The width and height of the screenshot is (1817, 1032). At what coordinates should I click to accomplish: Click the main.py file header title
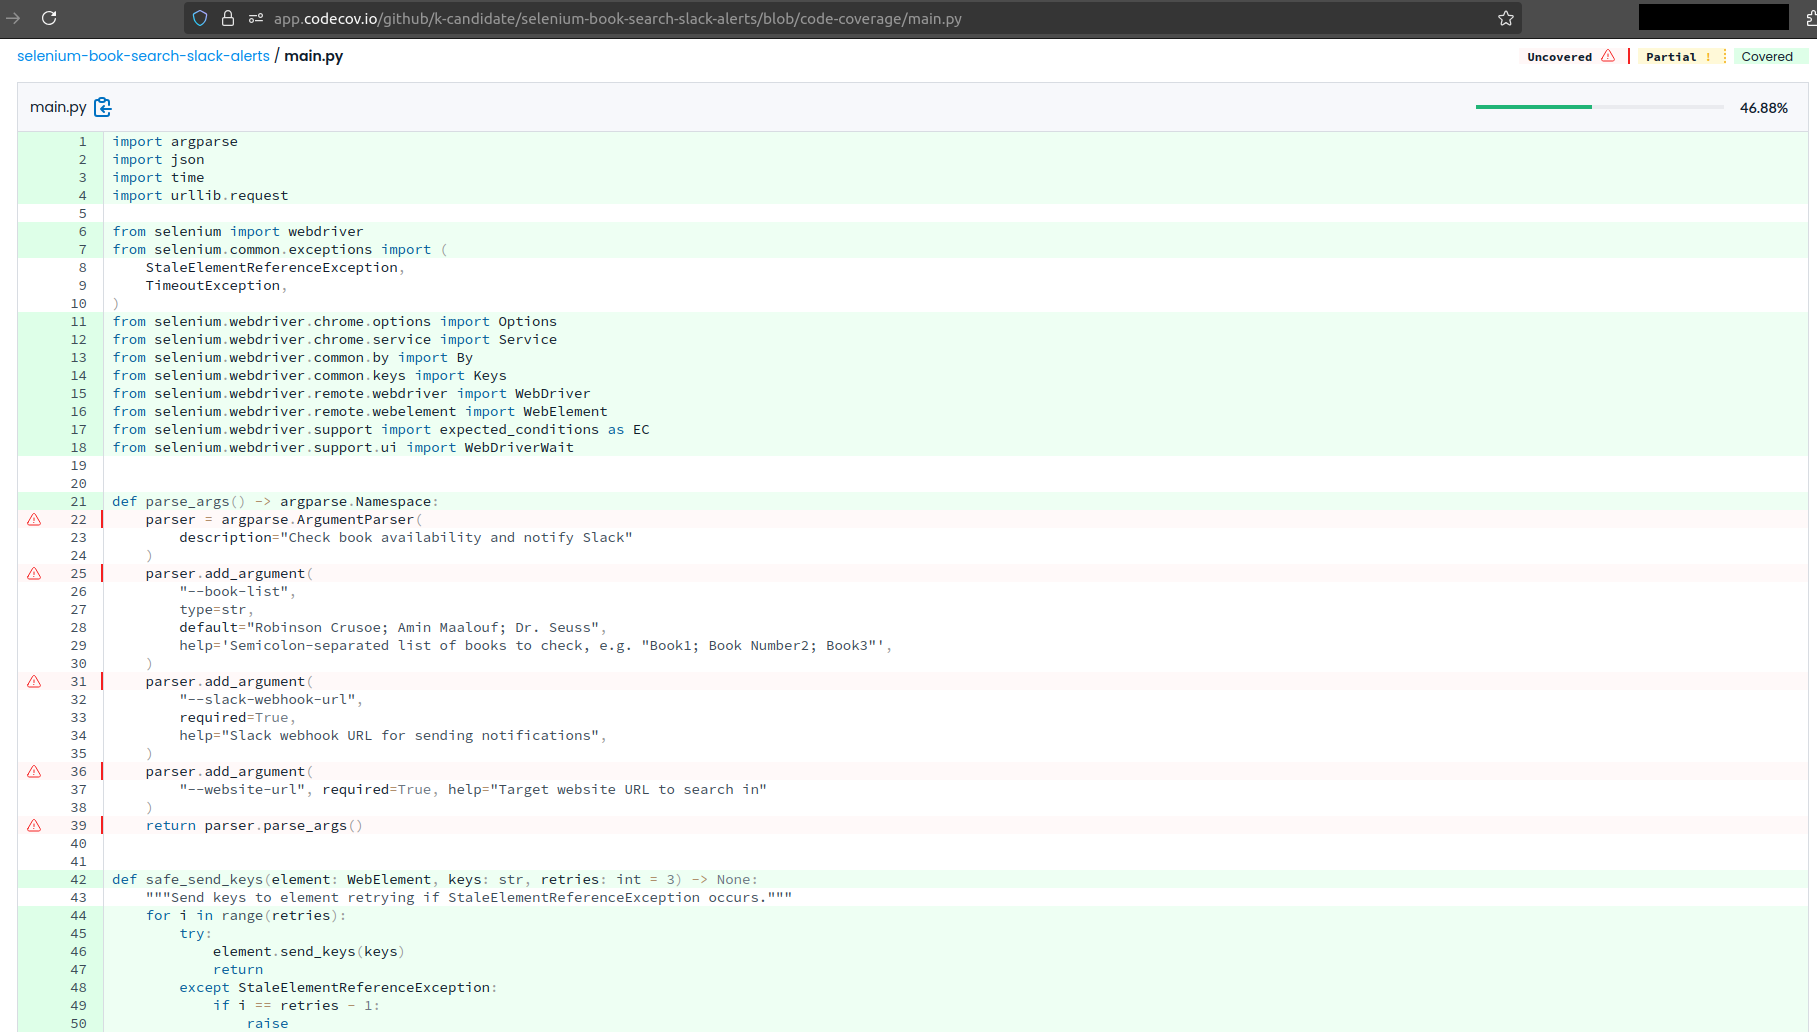point(58,107)
